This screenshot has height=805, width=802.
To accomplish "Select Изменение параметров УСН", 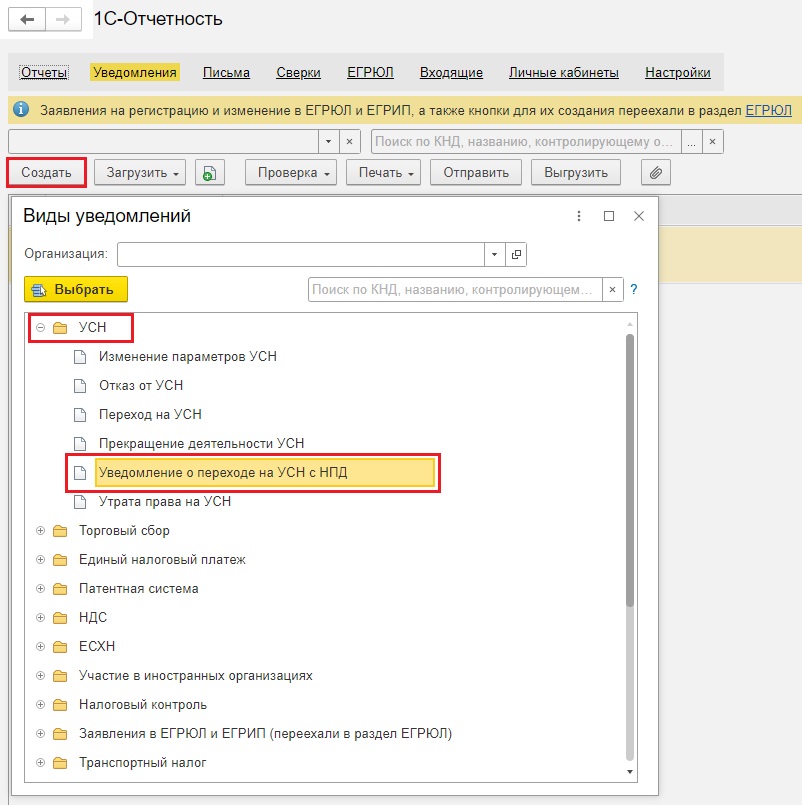I will [x=188, y=356].
